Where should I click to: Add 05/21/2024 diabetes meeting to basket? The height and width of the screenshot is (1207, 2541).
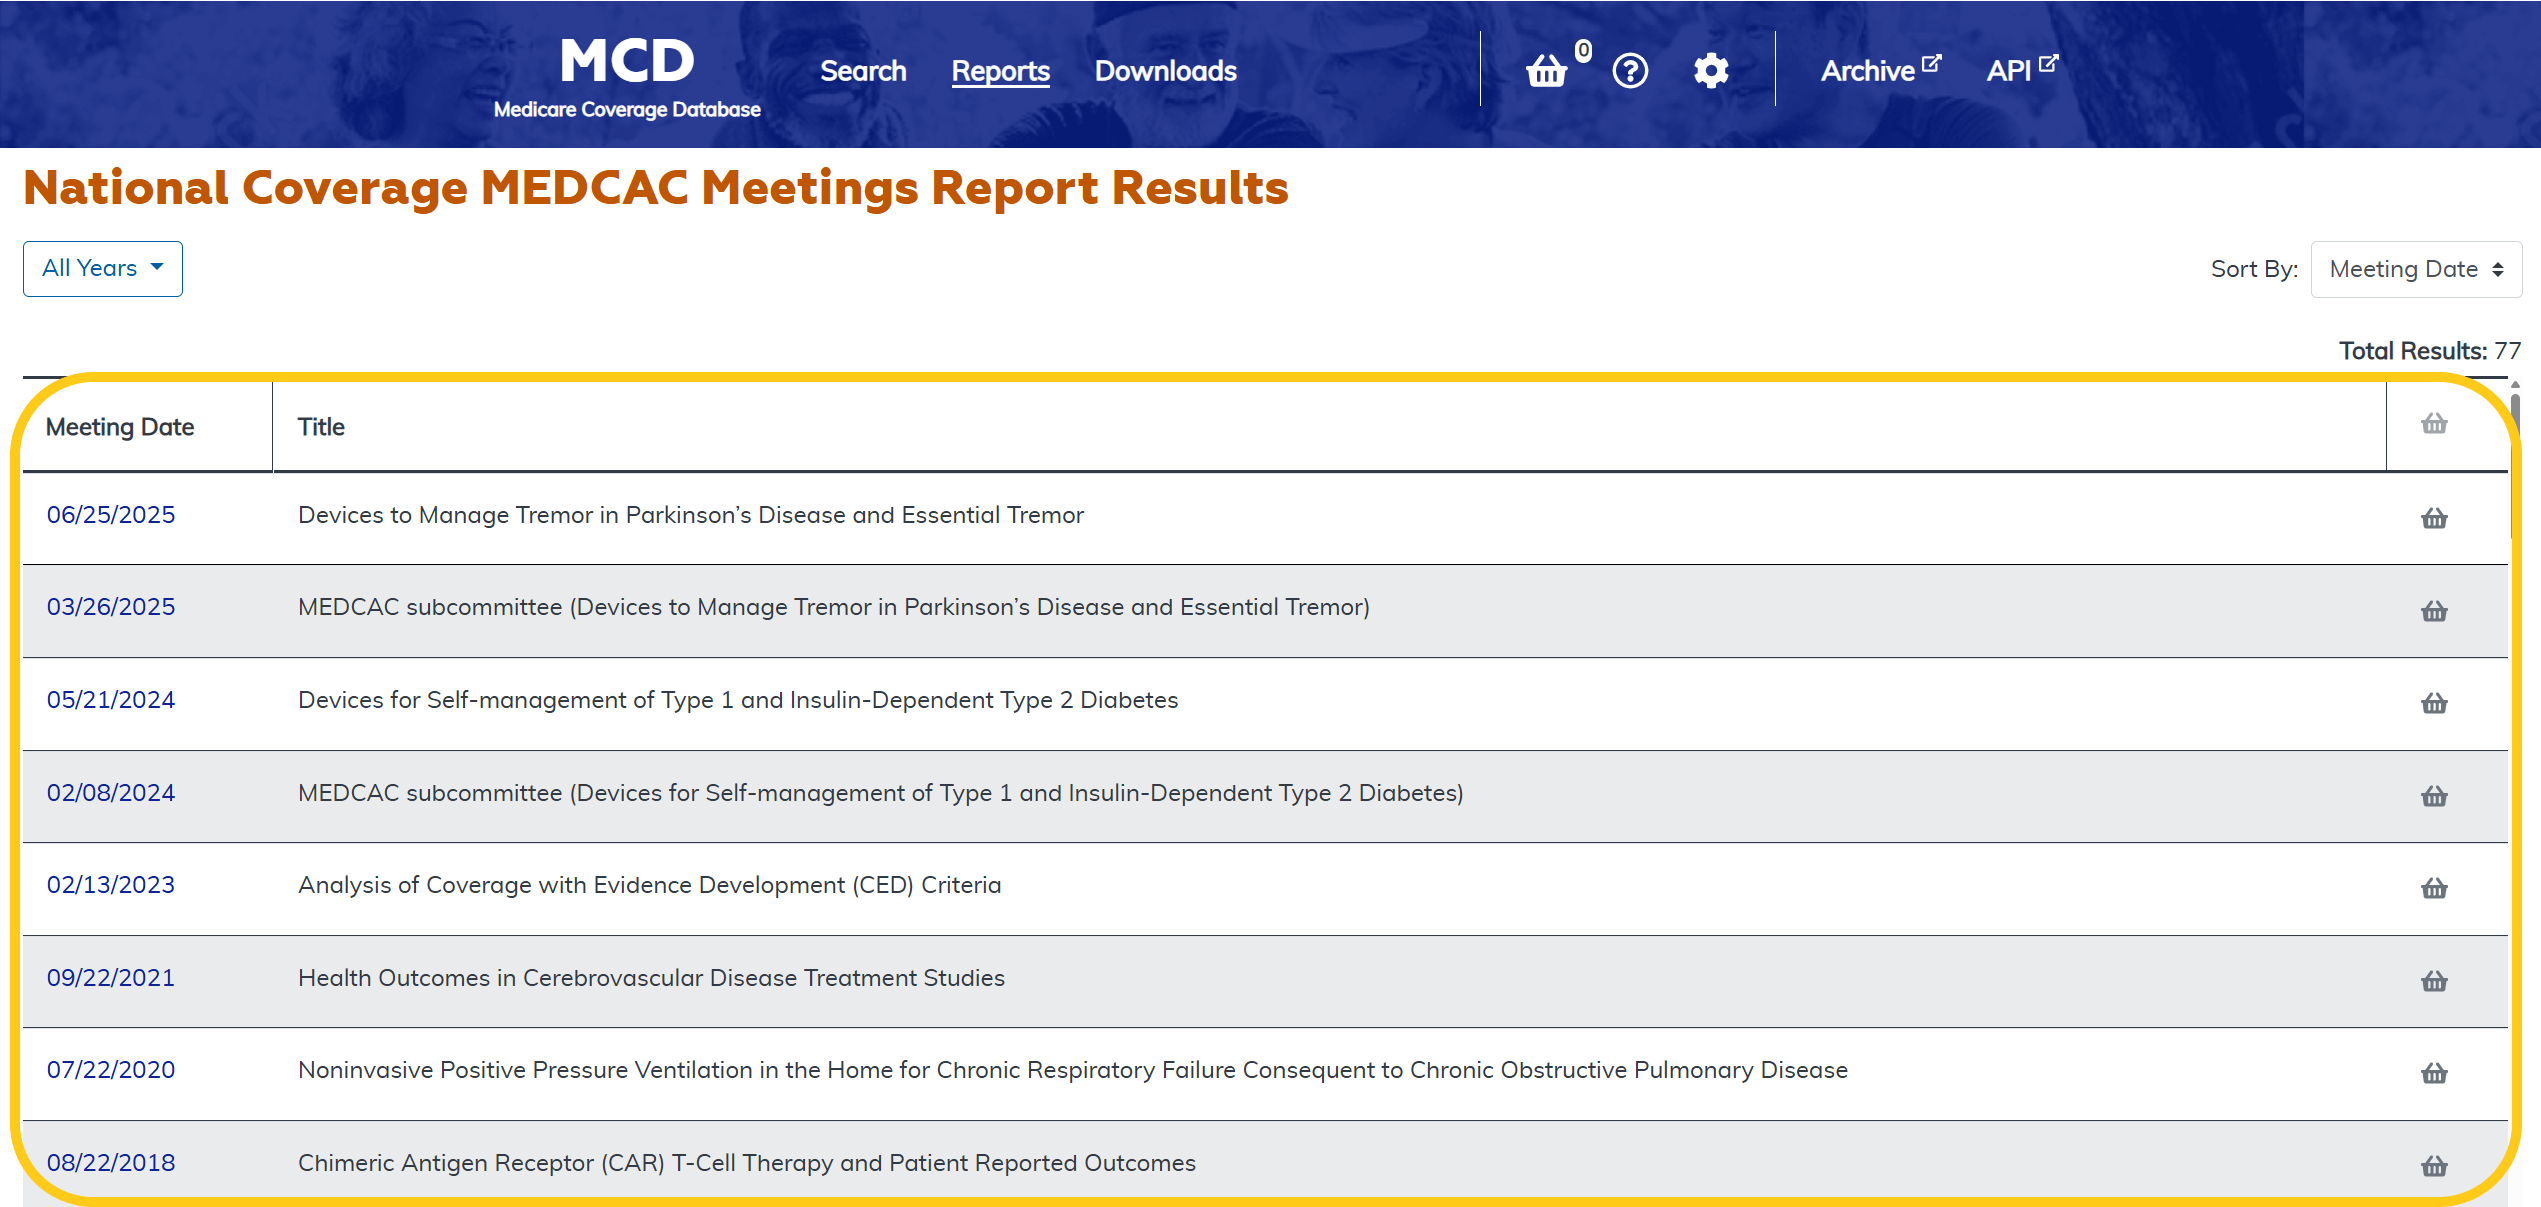2433,703
